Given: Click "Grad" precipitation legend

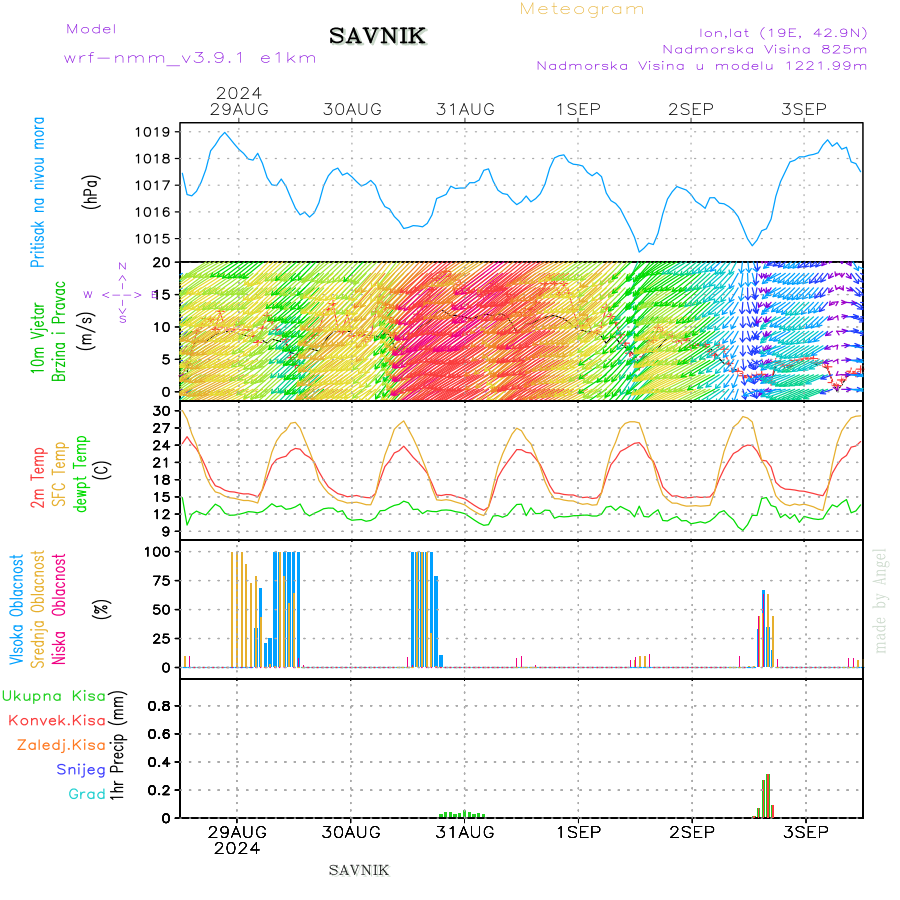Looking at the screenshot, I should tap(87, 794).
